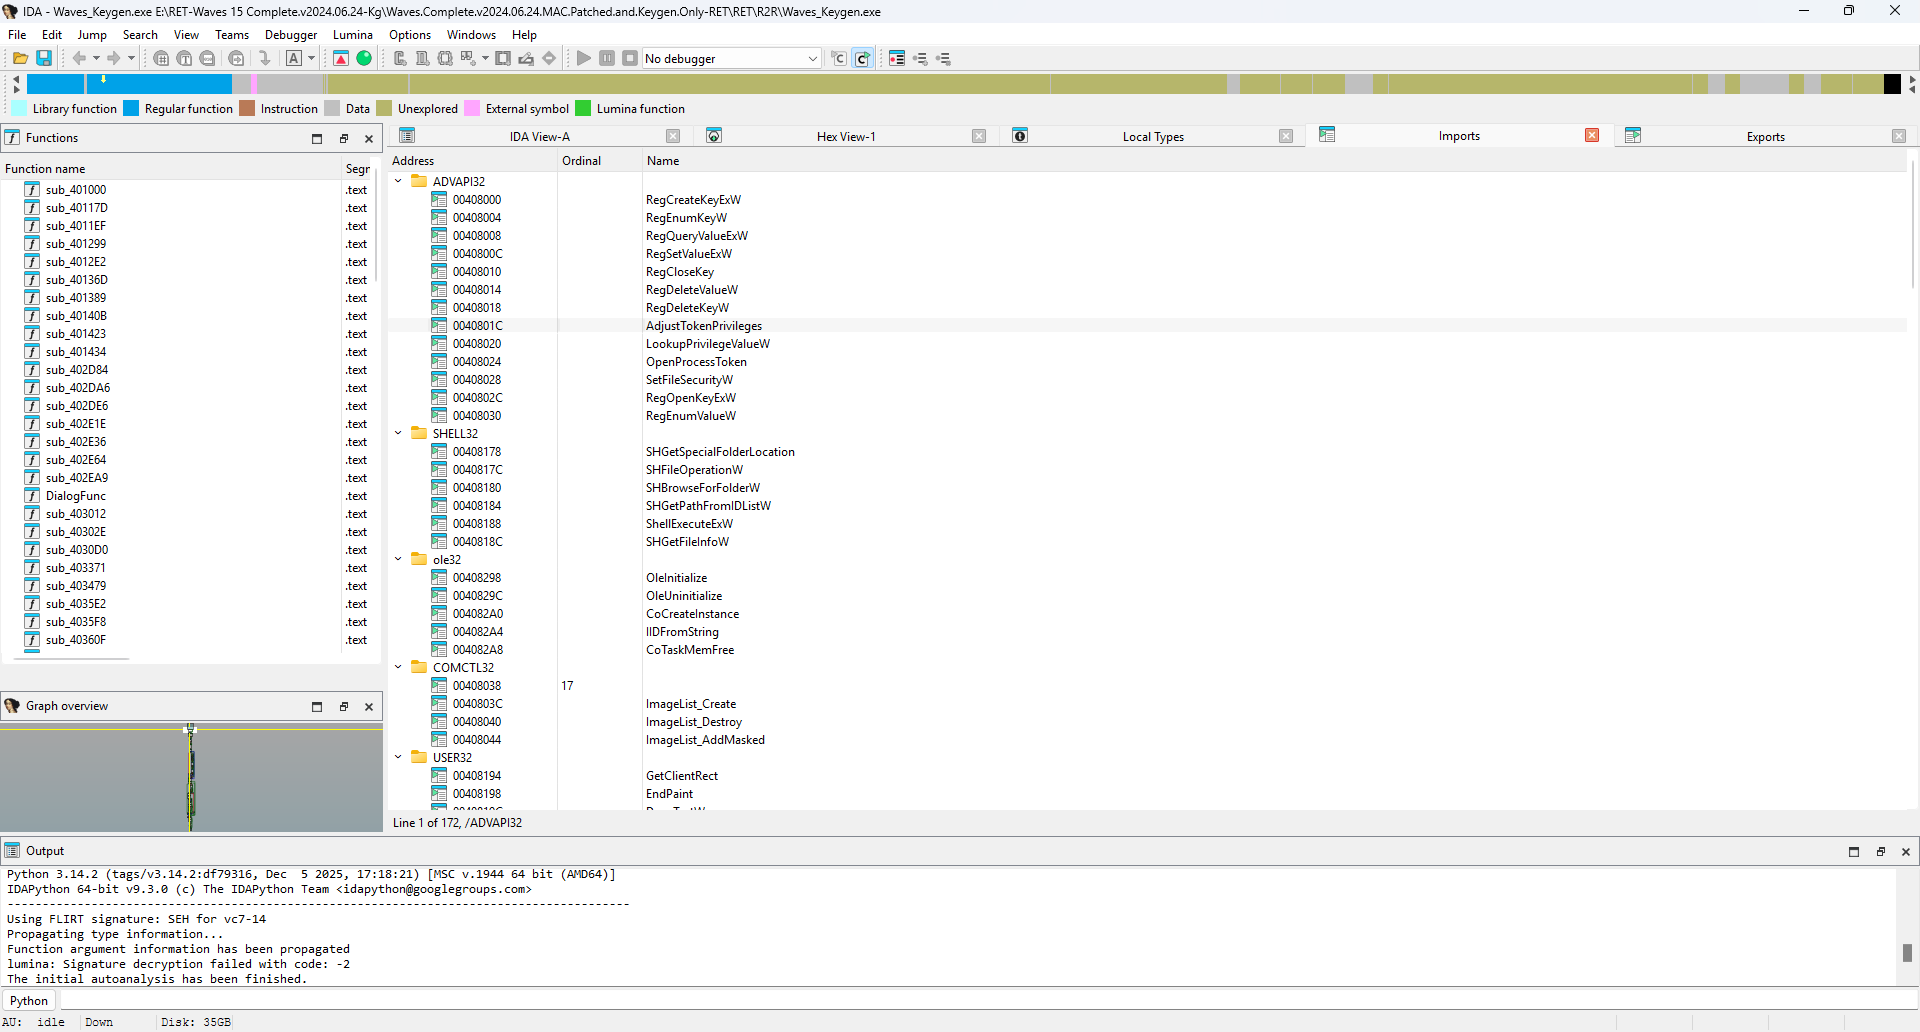Click the text search 'A' icon
The width and height of the screenshot is (1920, 1032).
pyautogui.click(x=294, y=59)
